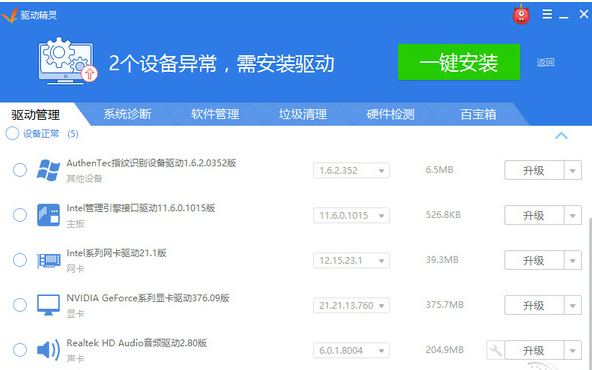Screen dimensions: 592x370
Task: Expand 升级 options arrow for AuthenTec driver
Action: (x=573, y=170)
